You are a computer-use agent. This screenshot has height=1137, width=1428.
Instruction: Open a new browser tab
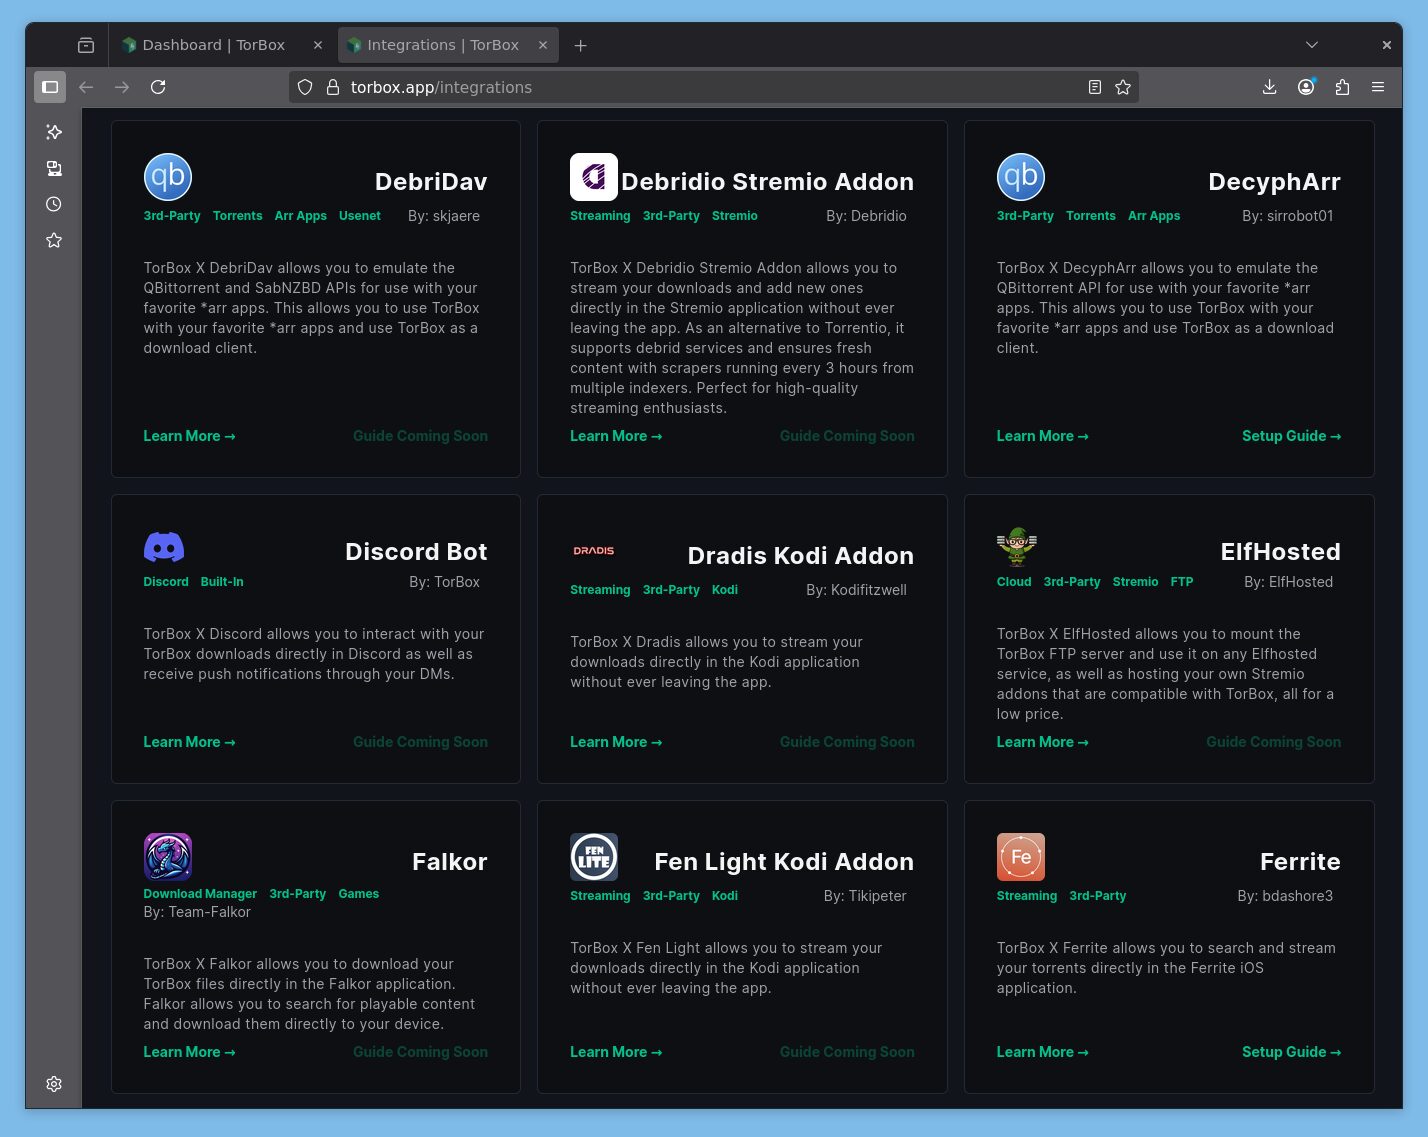581,45
